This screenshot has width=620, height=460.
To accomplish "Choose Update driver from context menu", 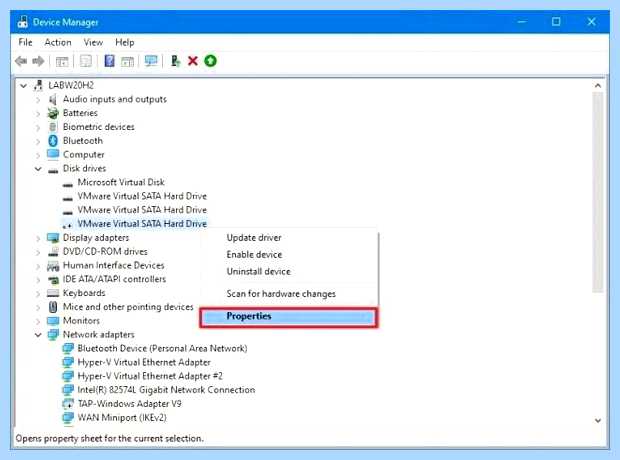I will (254, 238).
